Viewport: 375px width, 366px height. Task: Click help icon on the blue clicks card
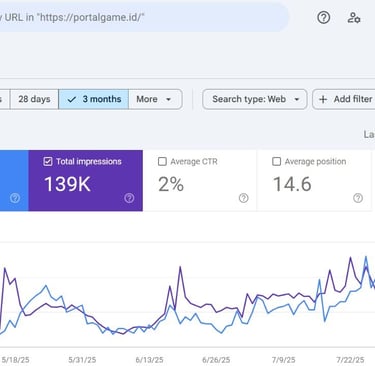click(x=15, y=198)
